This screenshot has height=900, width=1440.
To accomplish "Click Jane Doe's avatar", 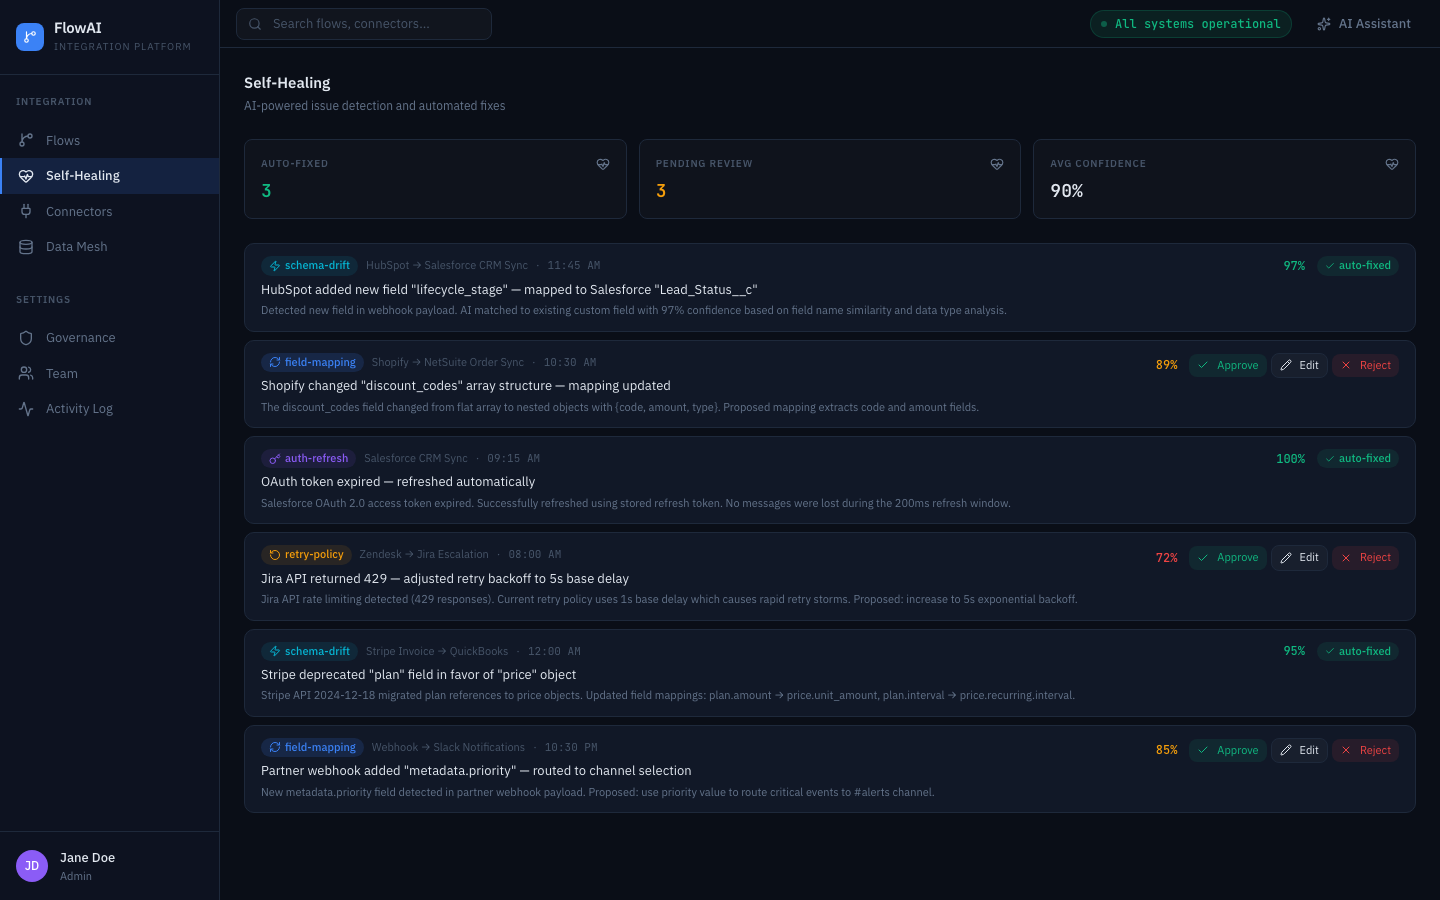I will 31,865.
